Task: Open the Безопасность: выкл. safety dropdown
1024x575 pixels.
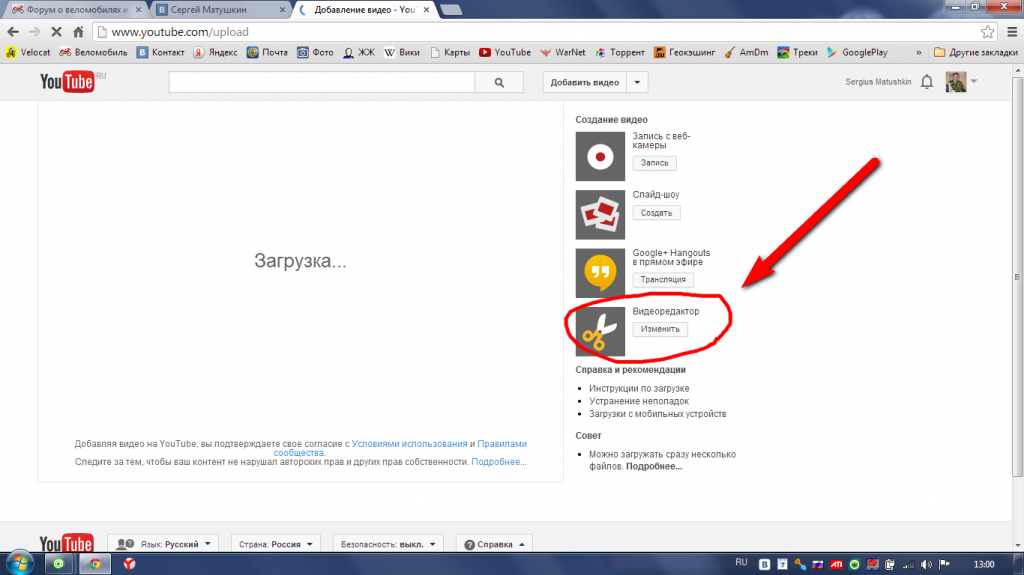Action: (388, 544)
